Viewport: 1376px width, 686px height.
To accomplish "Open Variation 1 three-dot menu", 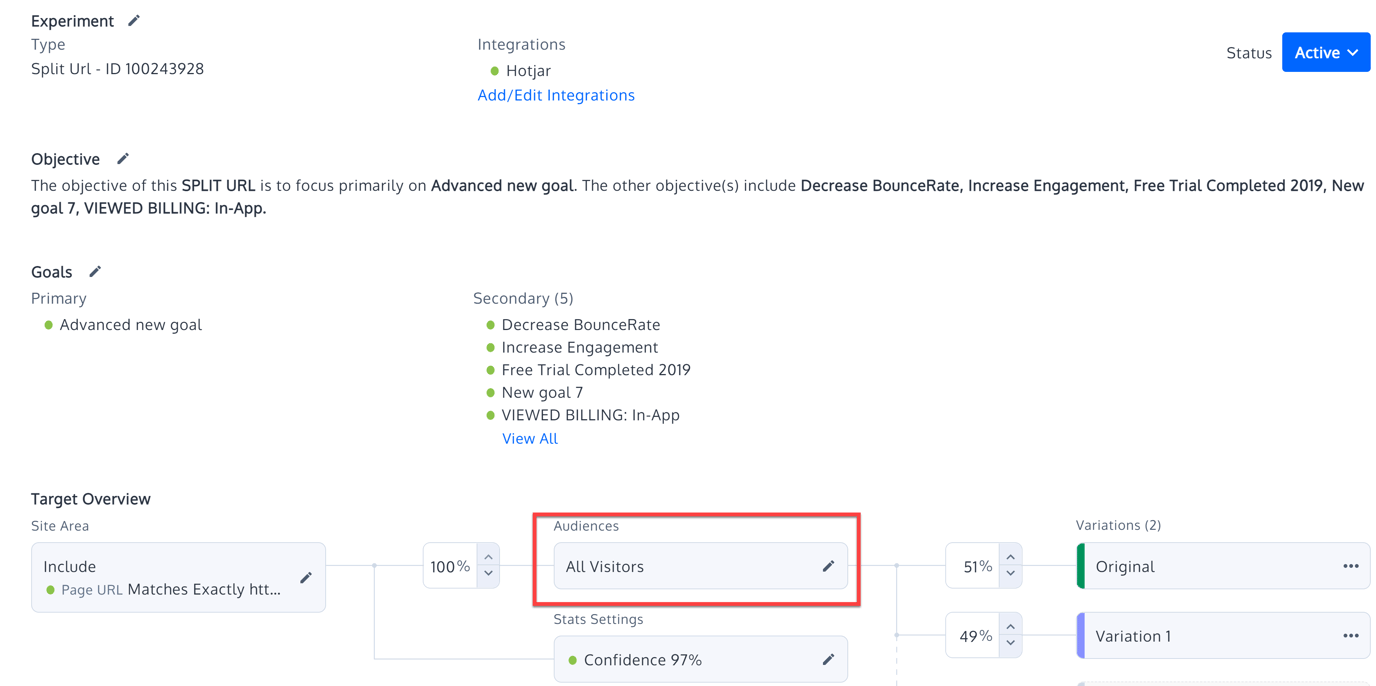I will (x=1350, y=636).
